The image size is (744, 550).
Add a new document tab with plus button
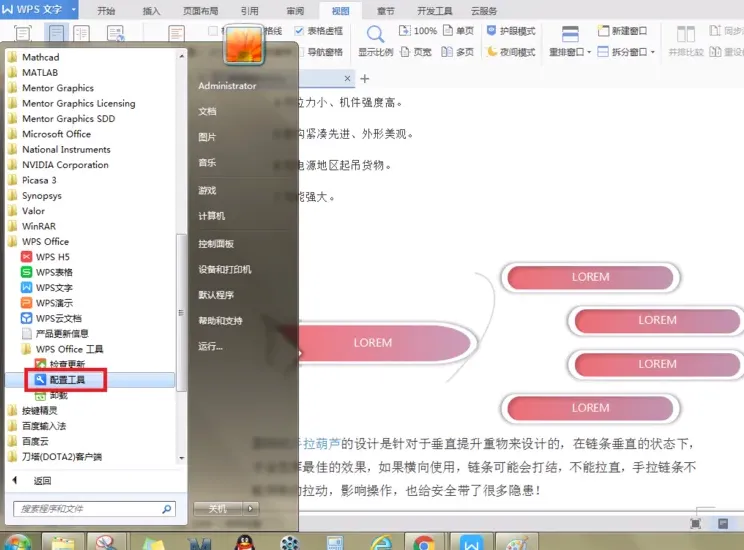365,79
